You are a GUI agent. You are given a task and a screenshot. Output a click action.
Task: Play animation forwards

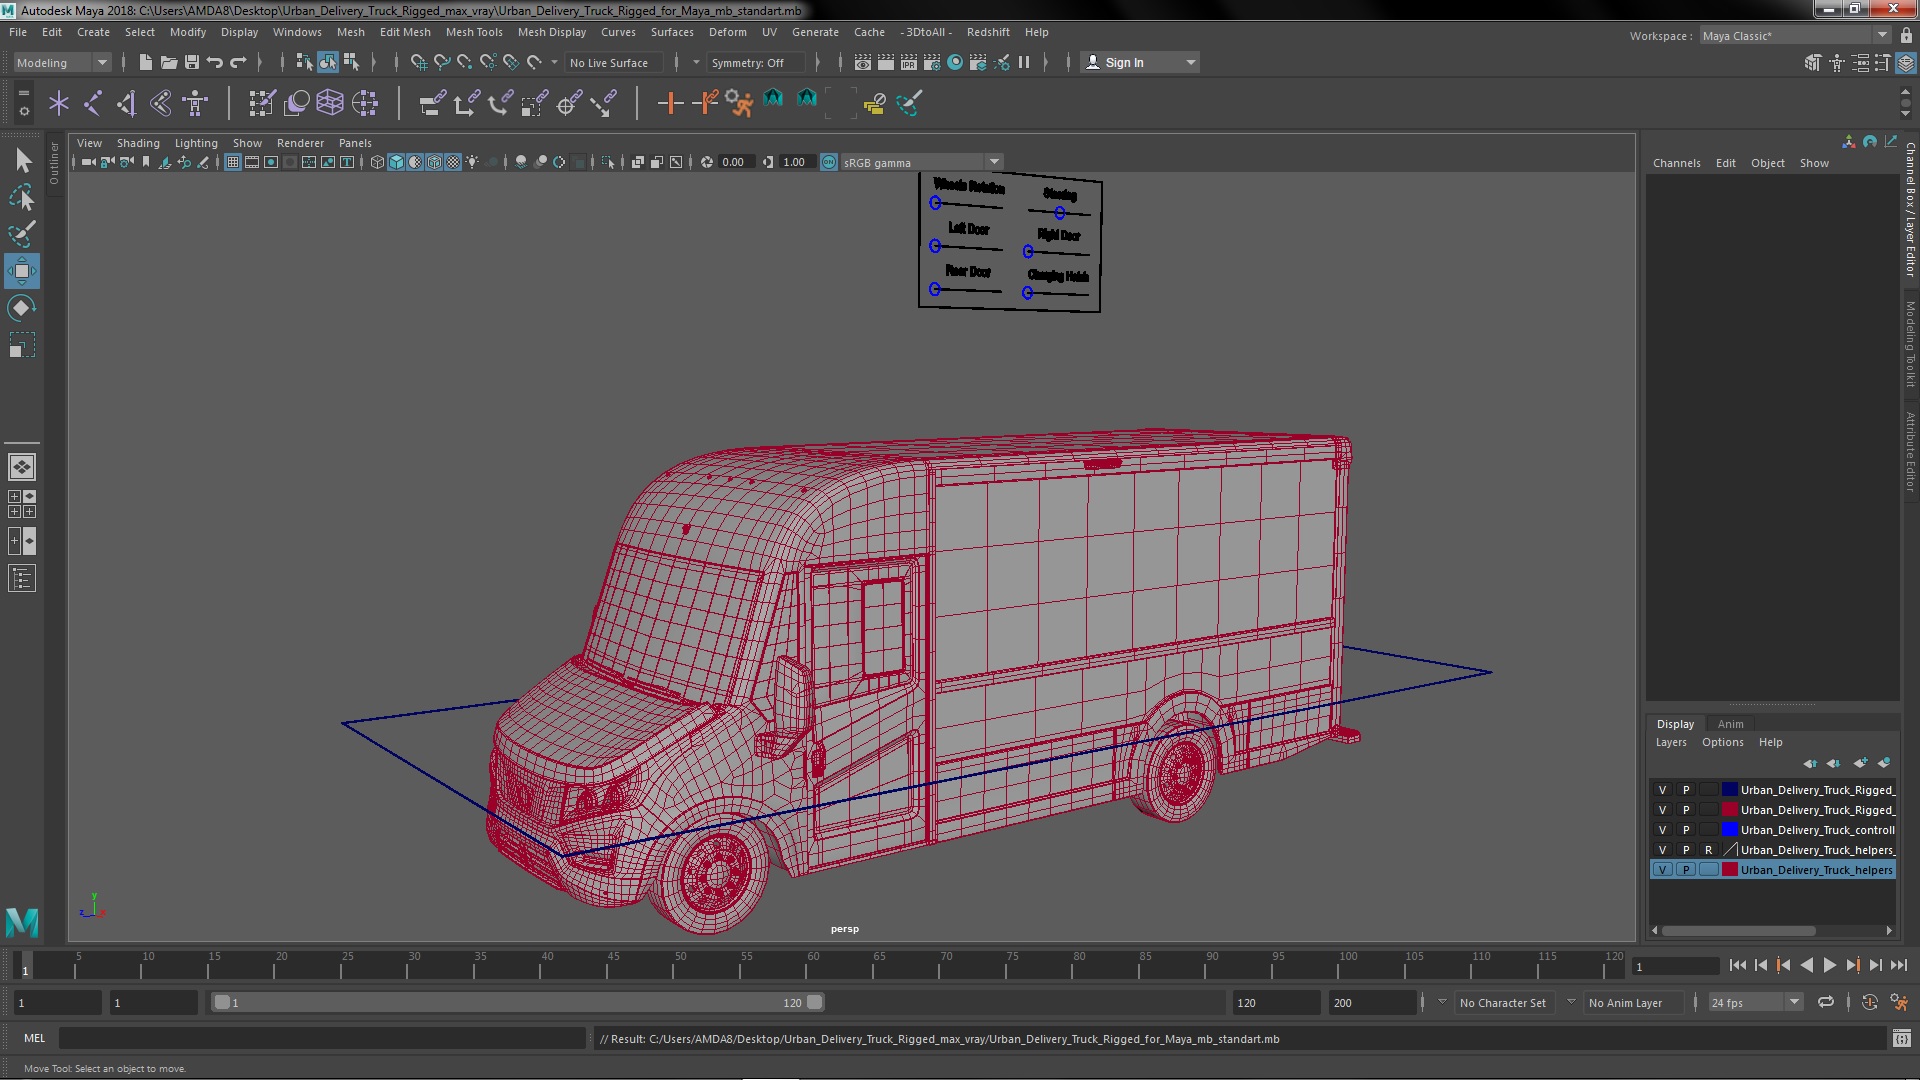(1829, 965)
